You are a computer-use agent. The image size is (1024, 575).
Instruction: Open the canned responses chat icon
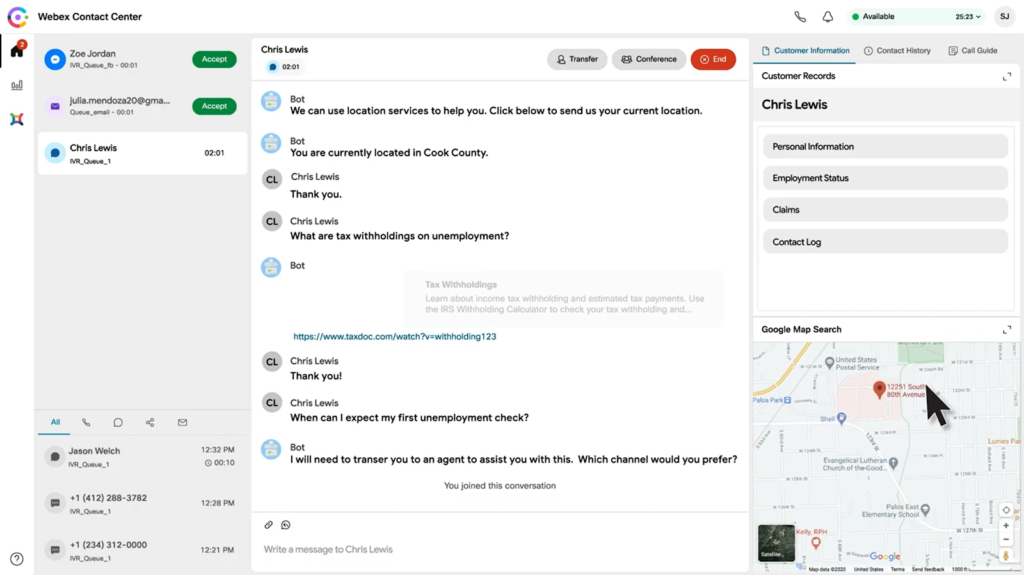(x=286, y=525)
